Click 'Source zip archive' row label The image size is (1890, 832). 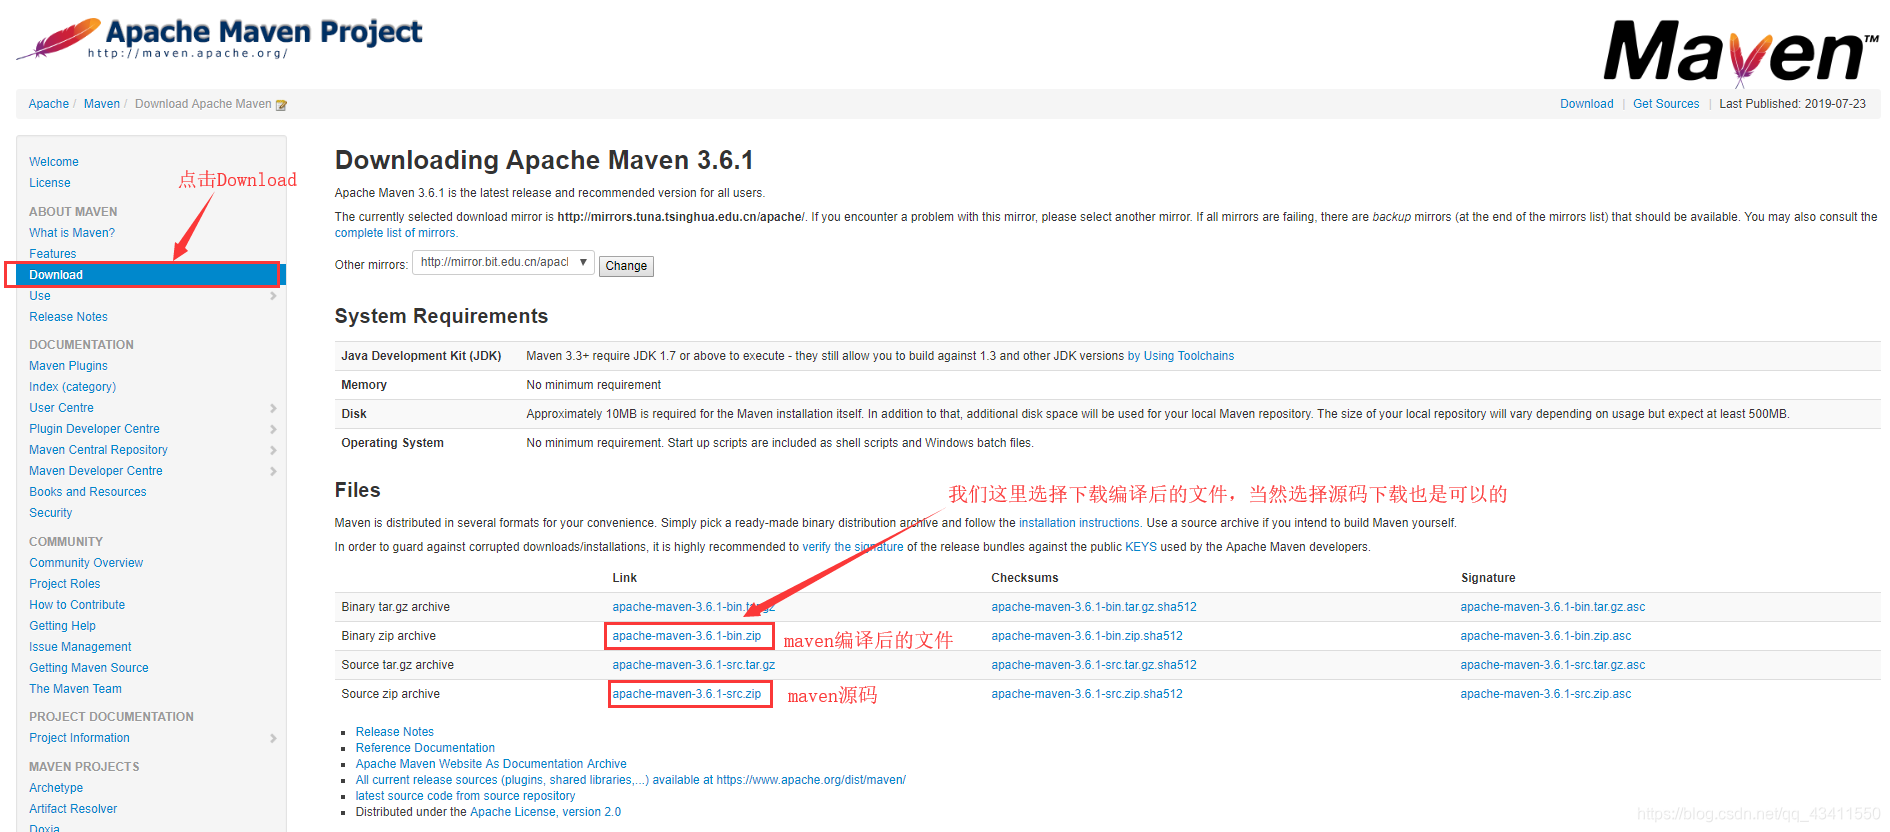coord(391,694)
